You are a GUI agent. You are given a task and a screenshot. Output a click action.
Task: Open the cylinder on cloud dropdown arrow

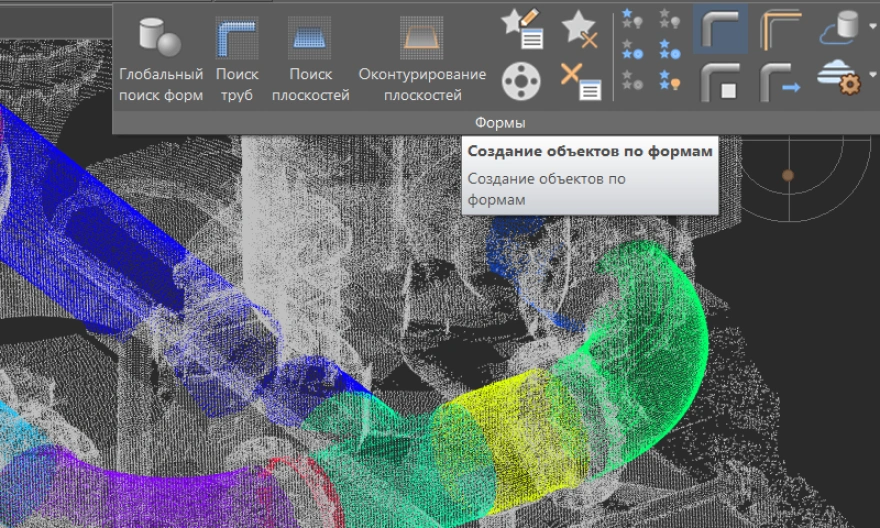[x=873, y=29]
